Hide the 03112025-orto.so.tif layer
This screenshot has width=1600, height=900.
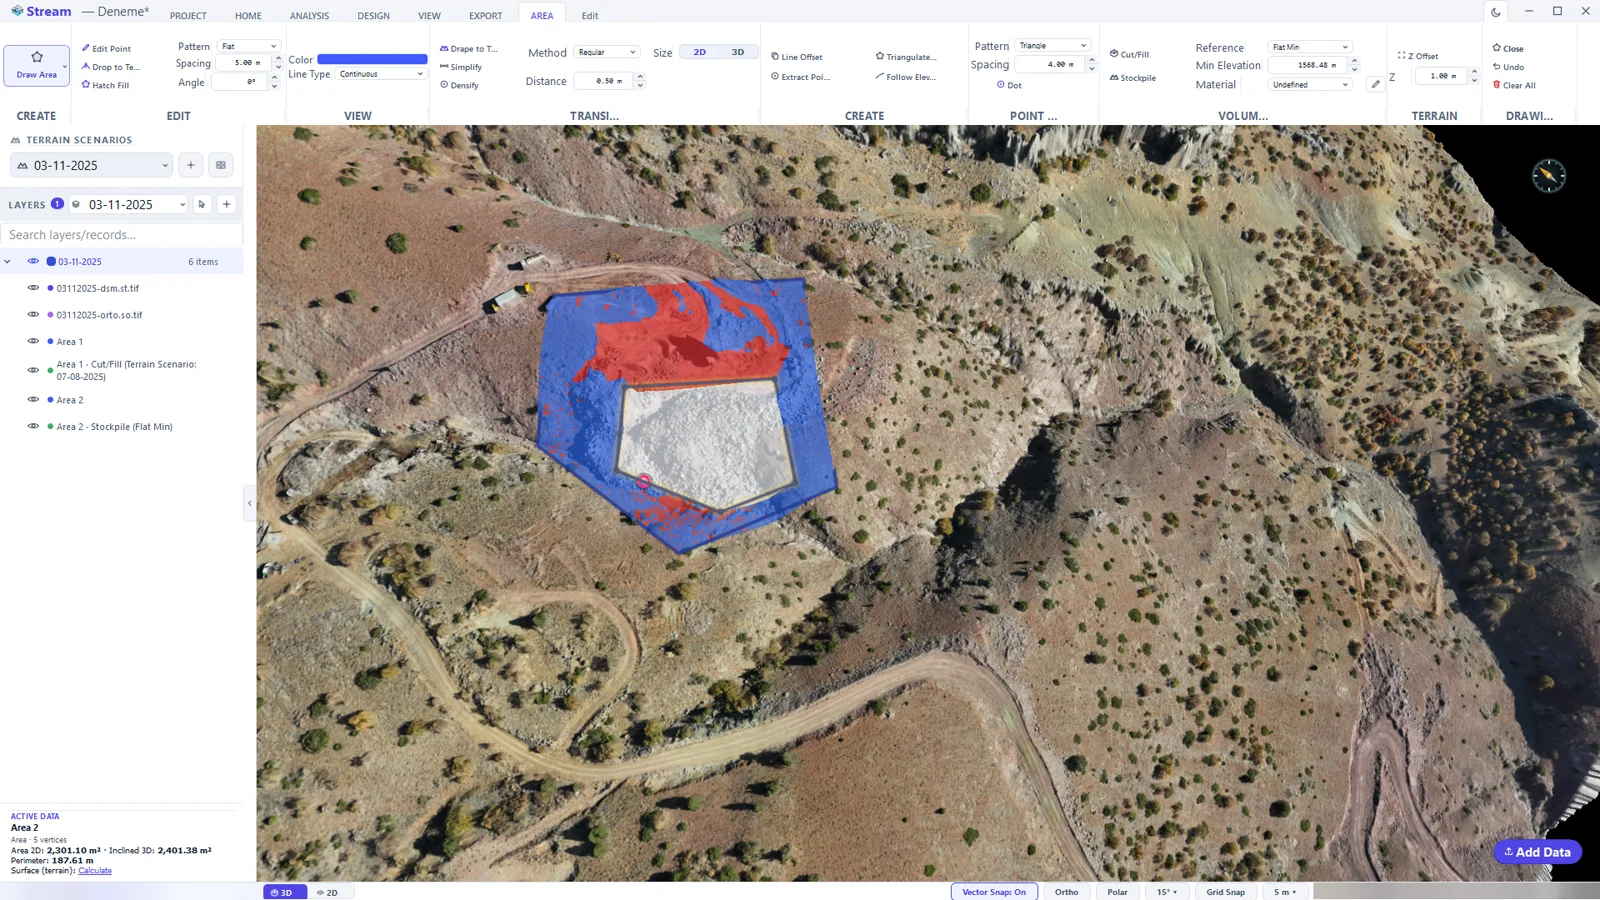coord(33,315)
